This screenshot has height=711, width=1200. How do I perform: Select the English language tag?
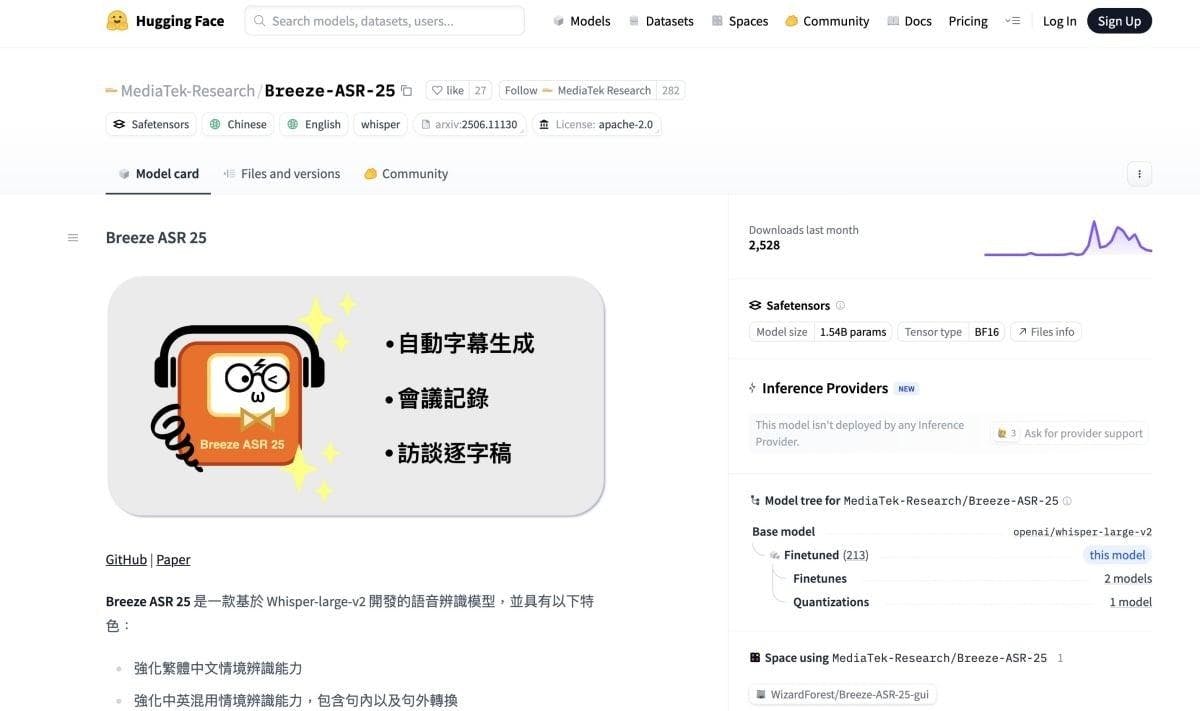(x=314, y=125)
